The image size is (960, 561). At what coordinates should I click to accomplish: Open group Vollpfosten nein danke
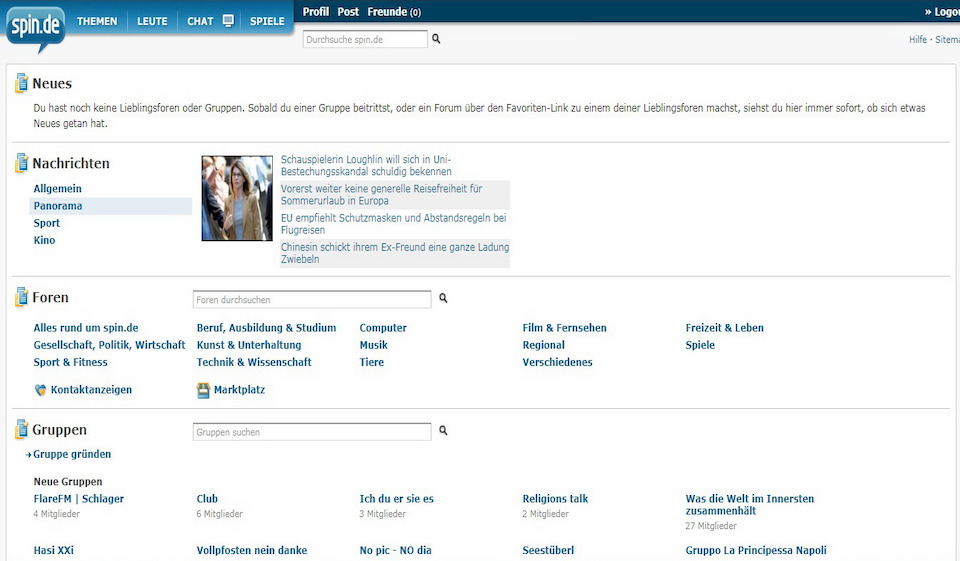252,550
